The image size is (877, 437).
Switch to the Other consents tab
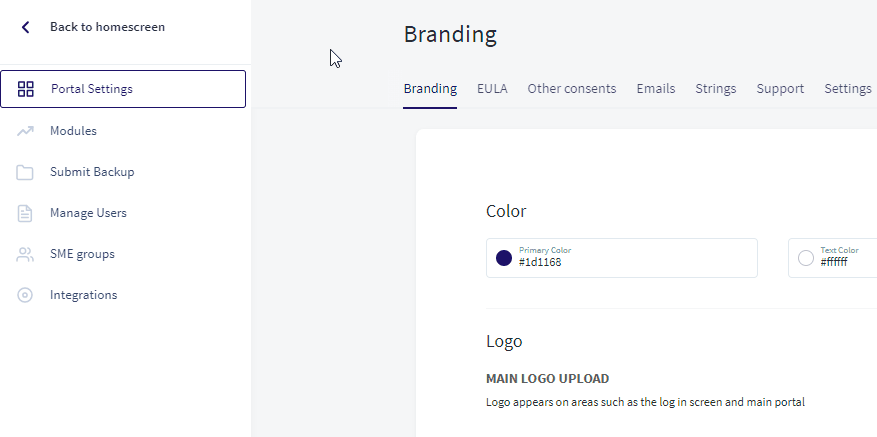click(x=572, y=89)
